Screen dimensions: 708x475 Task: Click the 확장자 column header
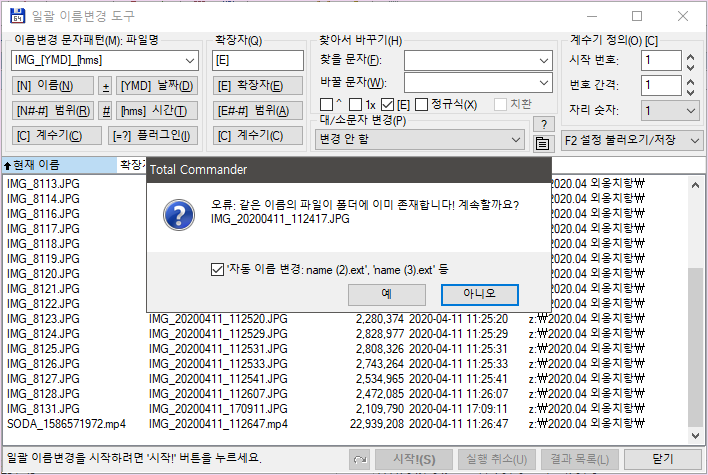coord(132,165)
